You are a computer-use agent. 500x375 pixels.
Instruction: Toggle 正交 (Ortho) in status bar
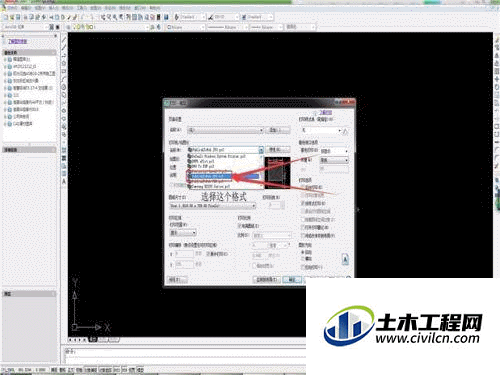71,370
